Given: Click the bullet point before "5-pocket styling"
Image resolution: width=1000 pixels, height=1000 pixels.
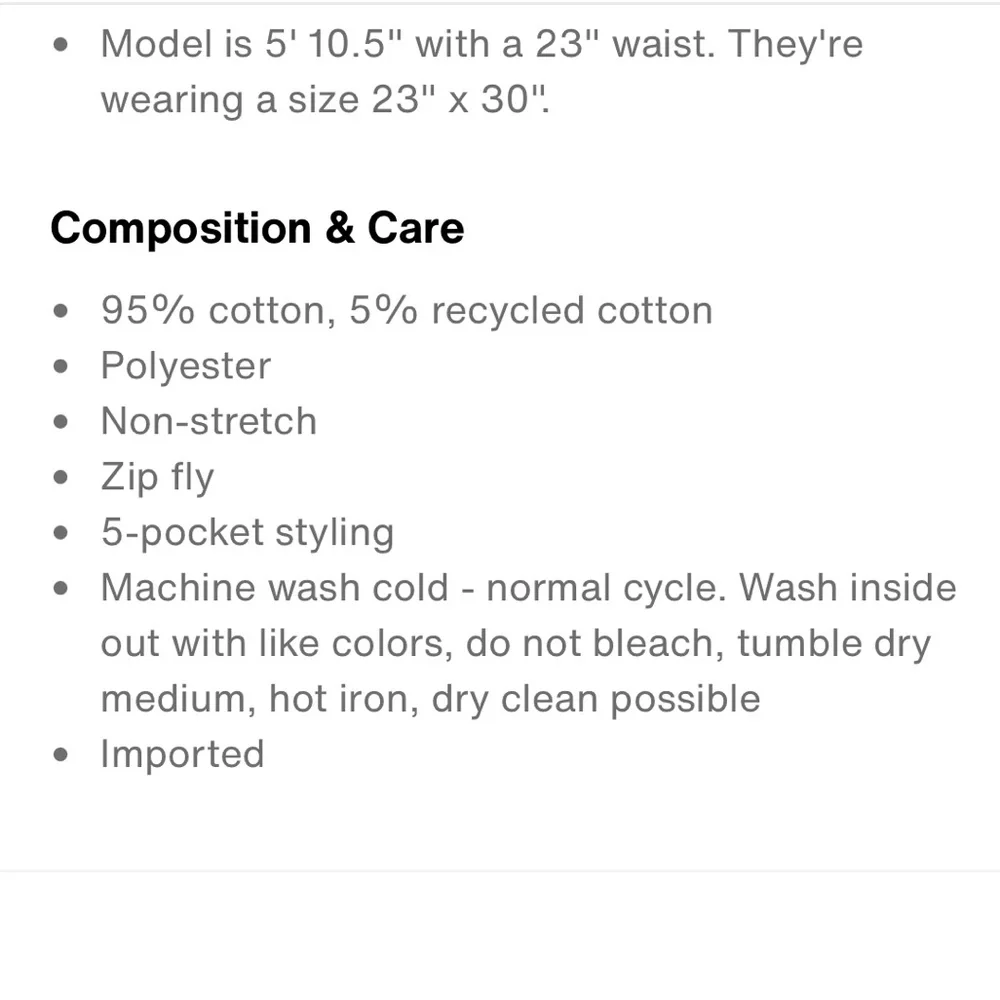Looking at the screenshot, I should pos(62,533).
